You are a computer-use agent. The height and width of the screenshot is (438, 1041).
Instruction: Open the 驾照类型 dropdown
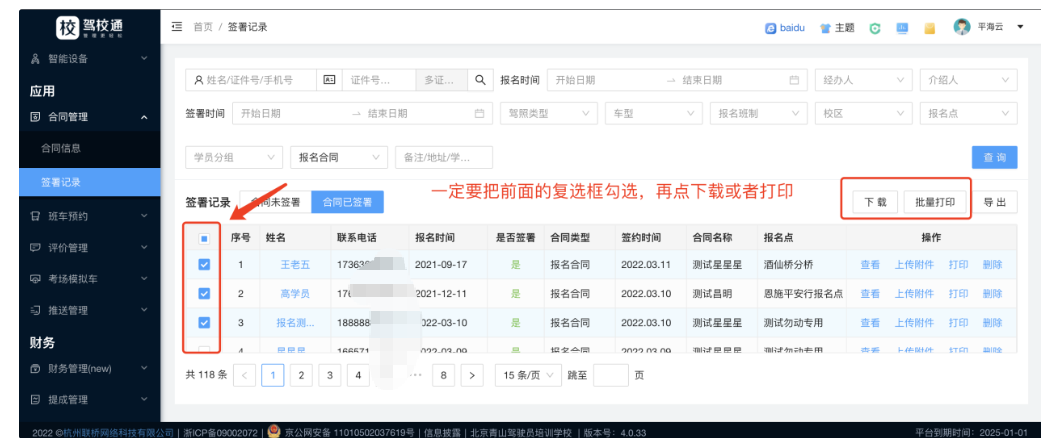pos(546,114)
